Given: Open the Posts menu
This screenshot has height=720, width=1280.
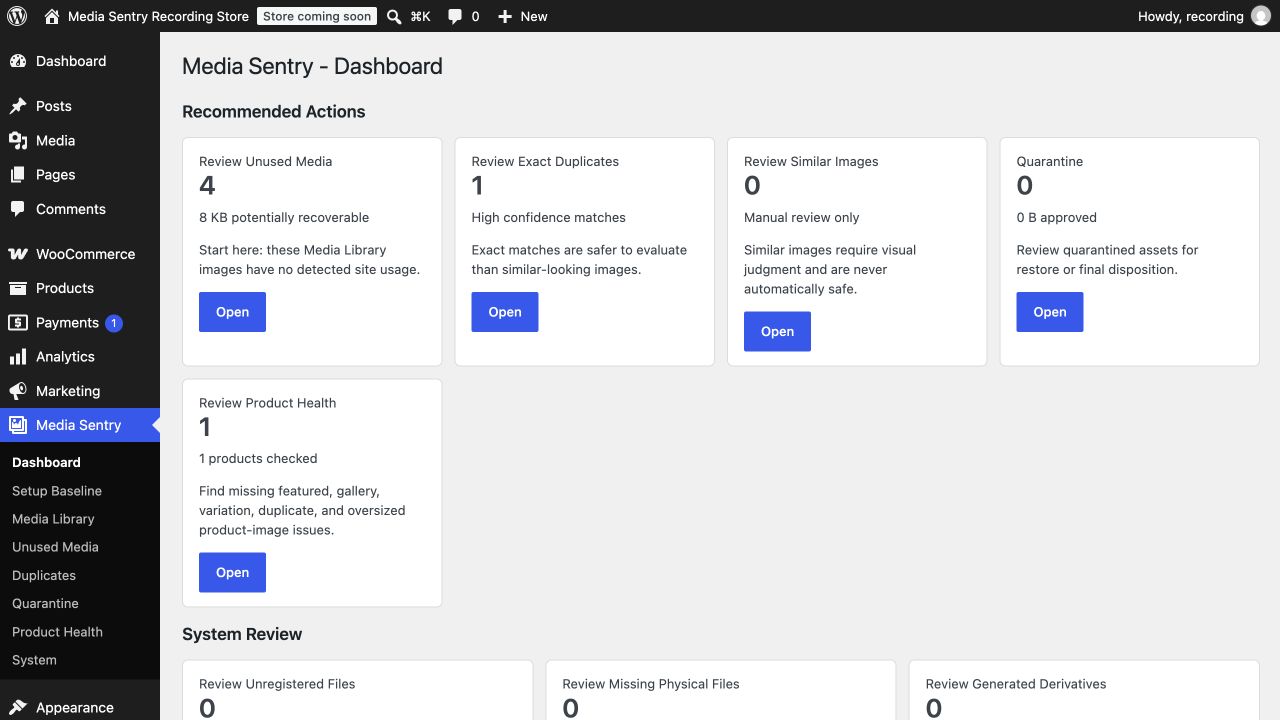Looking at the screenshot, I should pos(80,106).
